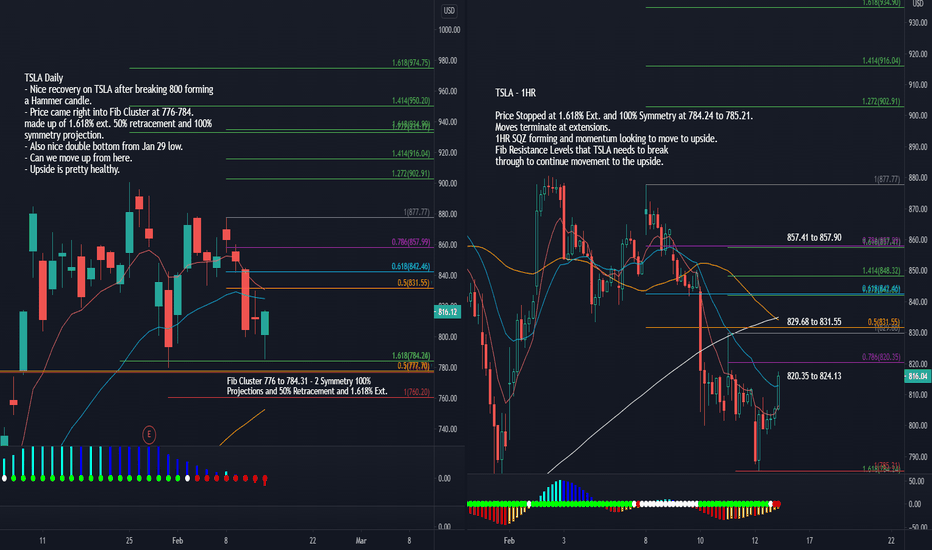Click 'Price Stopped at 1.618% Ext.' note line
Screen dimensions: 932x550
click(x=624, y=116)
